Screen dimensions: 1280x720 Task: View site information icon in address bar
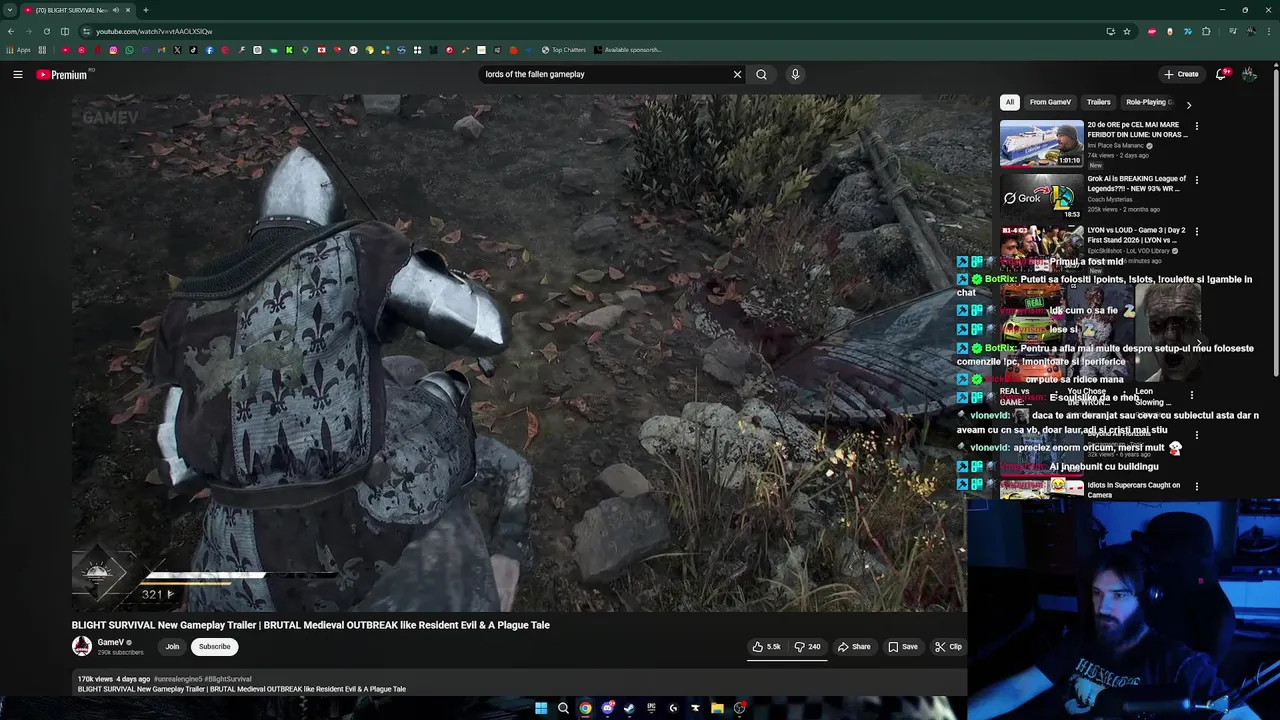[86, 31]
